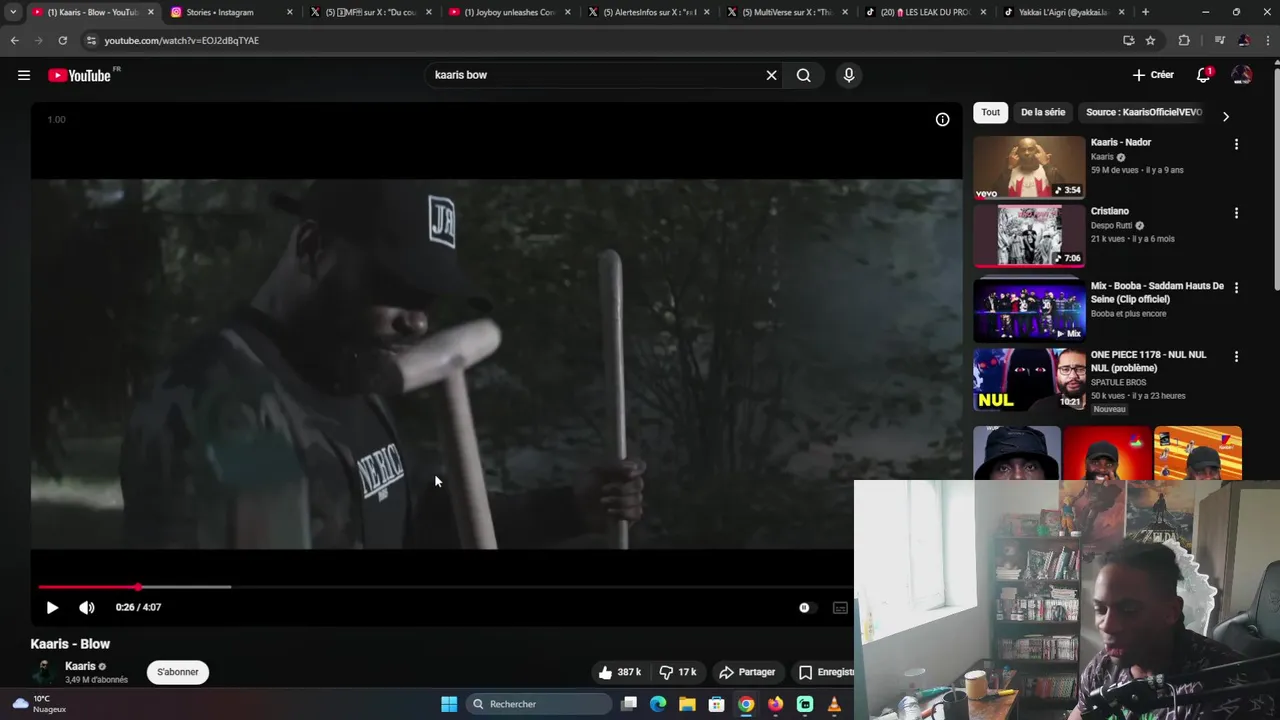Switch to the Joyboy unleashes tab
Viewport: 1280px width, 720px height.
pyautogui.click(x=510, y=12)
